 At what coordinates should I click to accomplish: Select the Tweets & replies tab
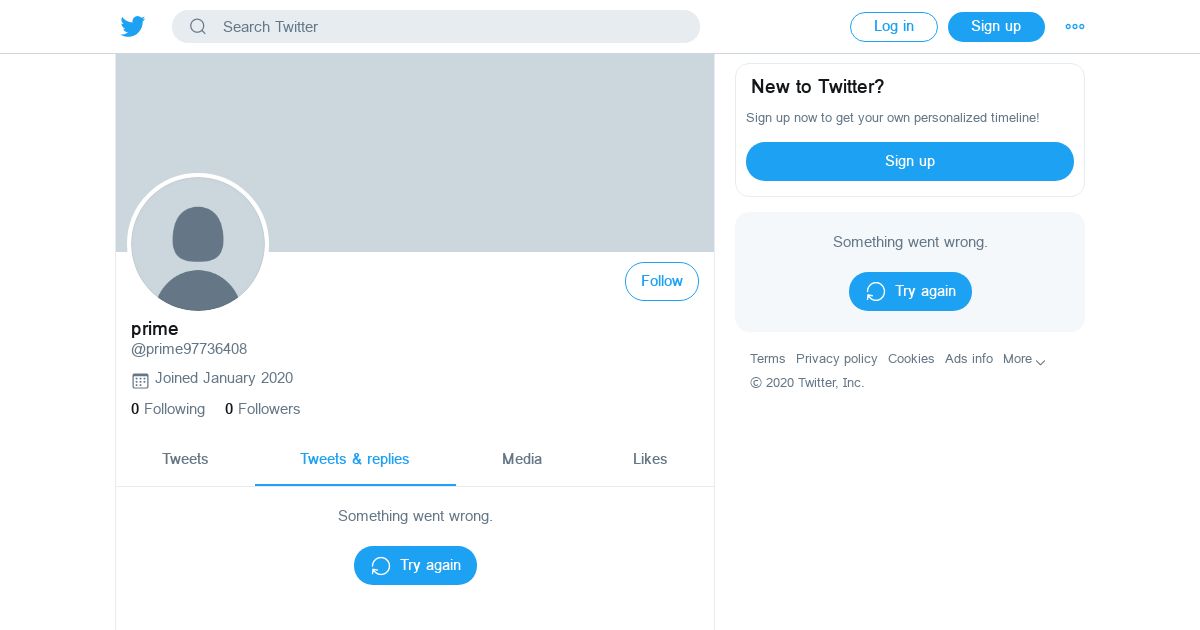pos(355,460)
